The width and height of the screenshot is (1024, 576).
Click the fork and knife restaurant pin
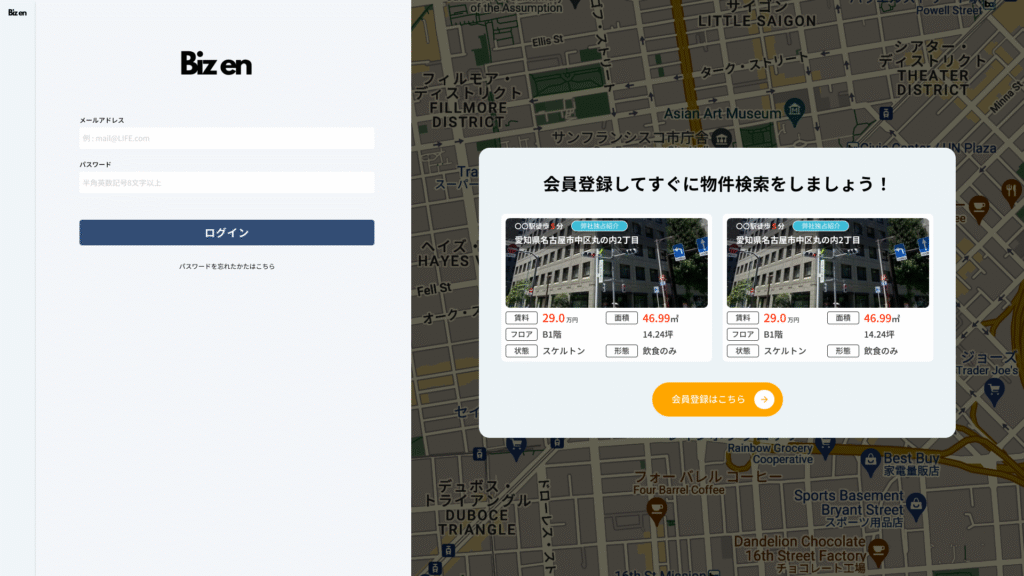(x=1011, y=189)
